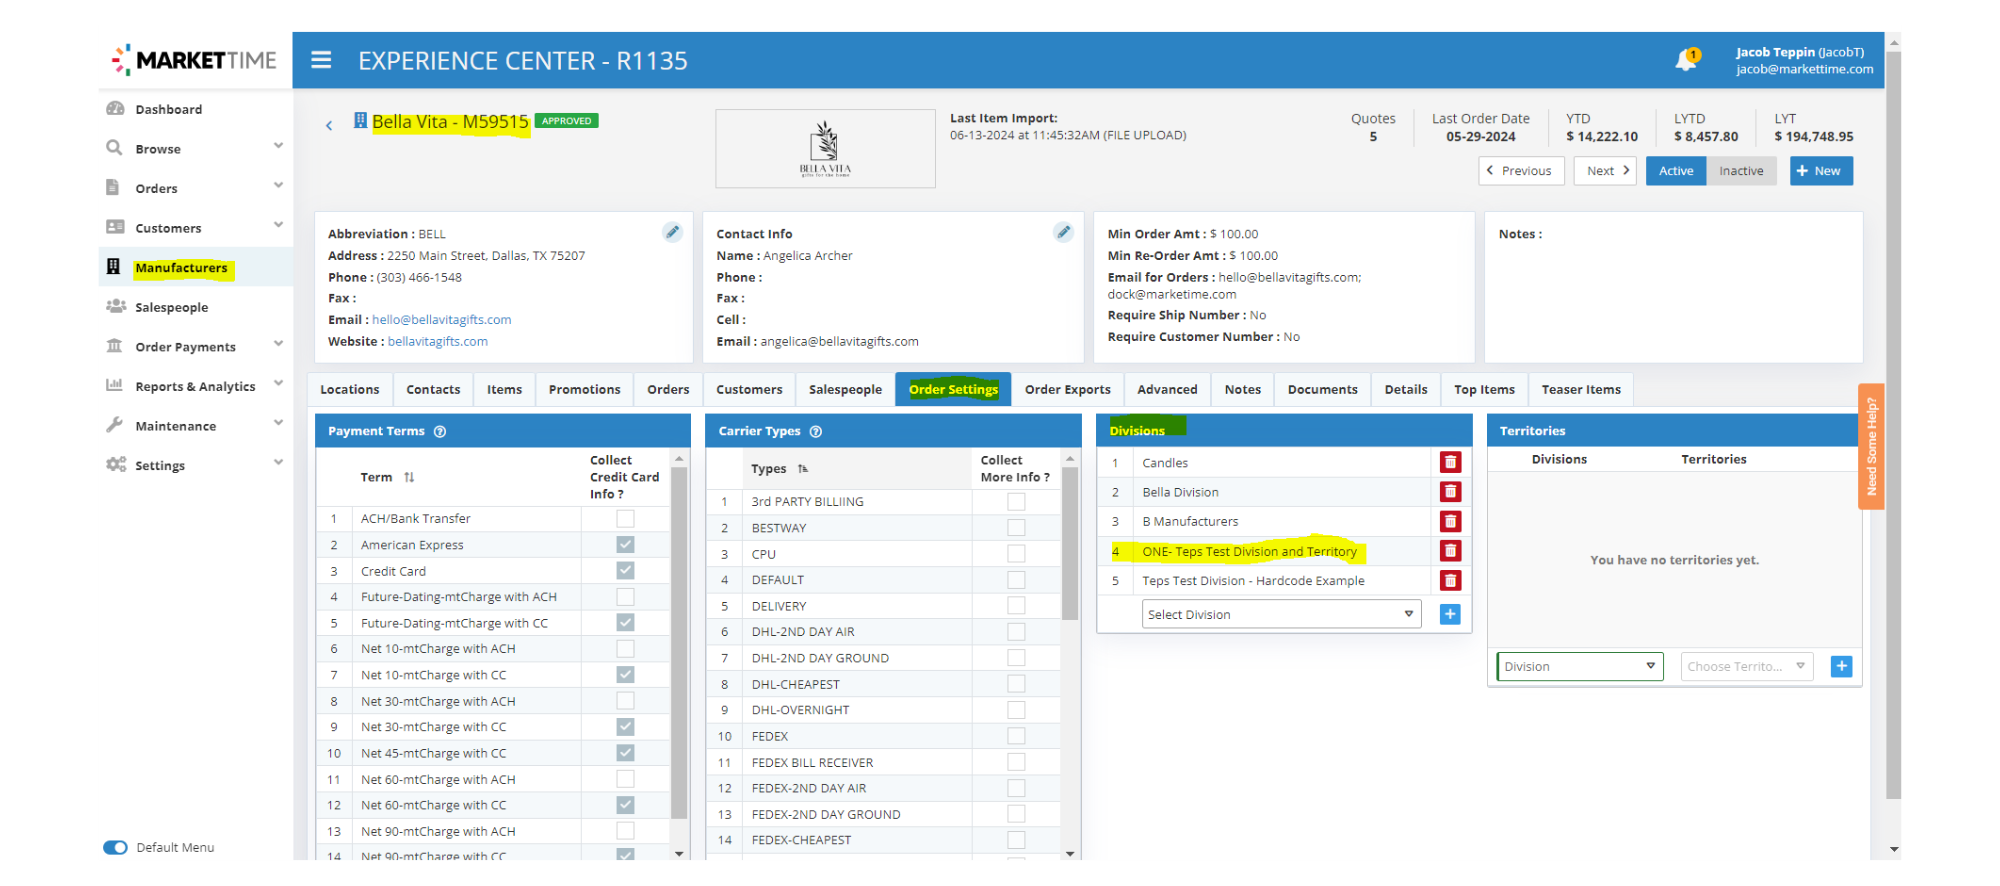Switch to the Order Exports tab
This screenshot has height=886, width=2000.
point(1067,389)
